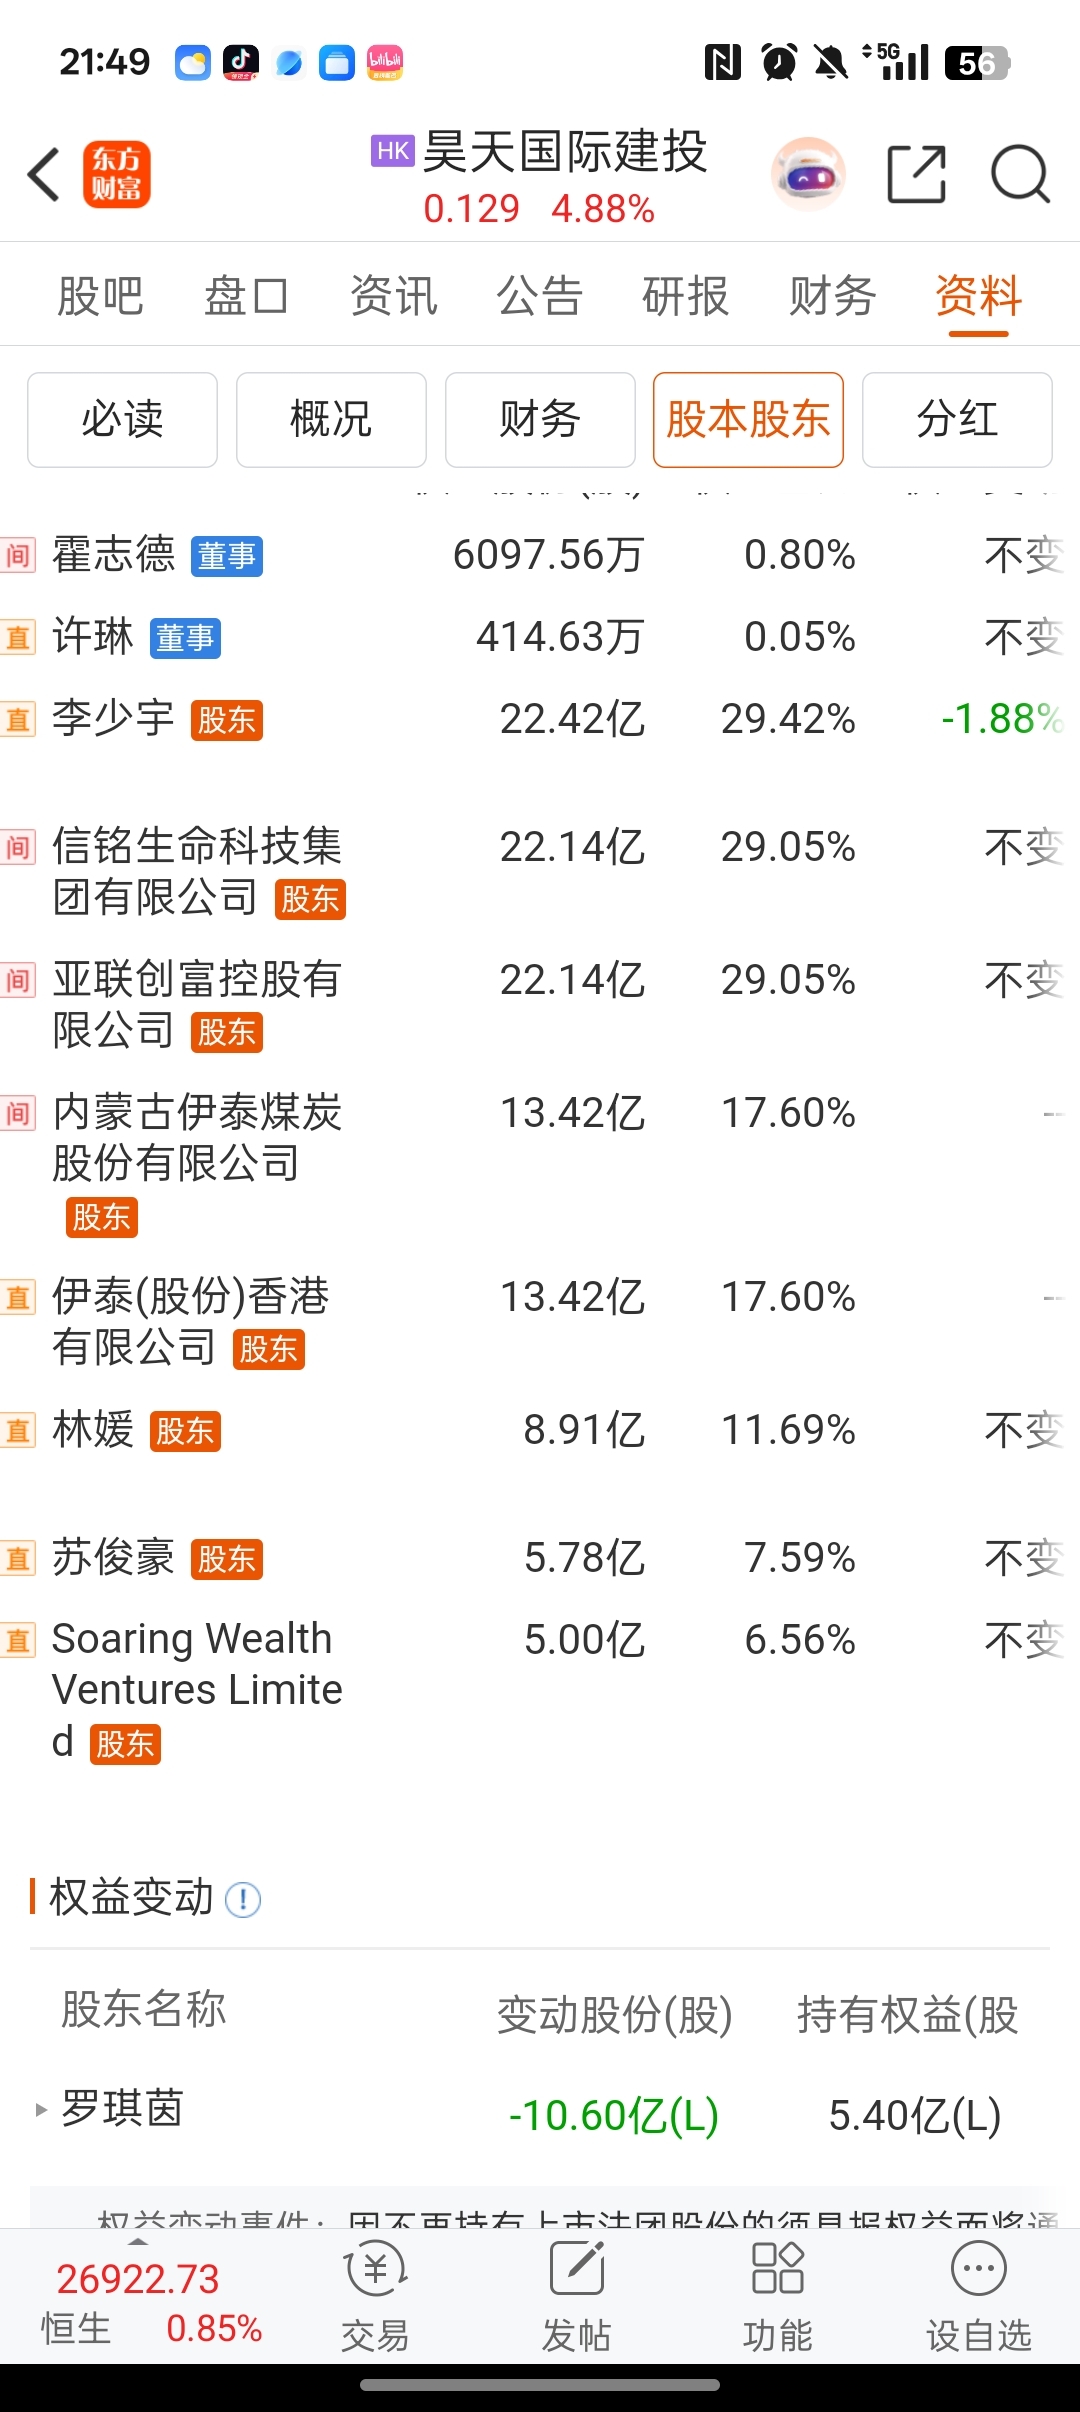This screenshot has height=2412, width=1080.
Task: Open 信铭生命科技集团有限公司 shareholder entry
Action: click(x=197, y=871)
